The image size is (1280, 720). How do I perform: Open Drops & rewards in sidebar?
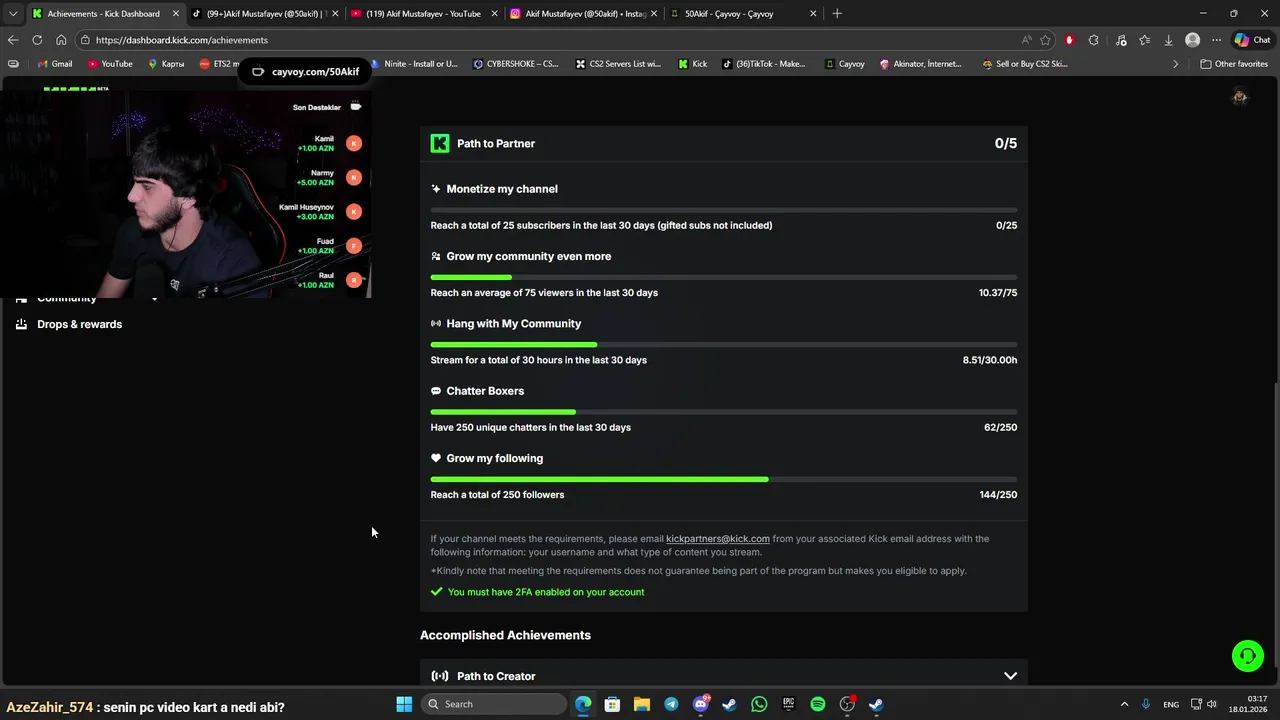click(x=79, y=324)
